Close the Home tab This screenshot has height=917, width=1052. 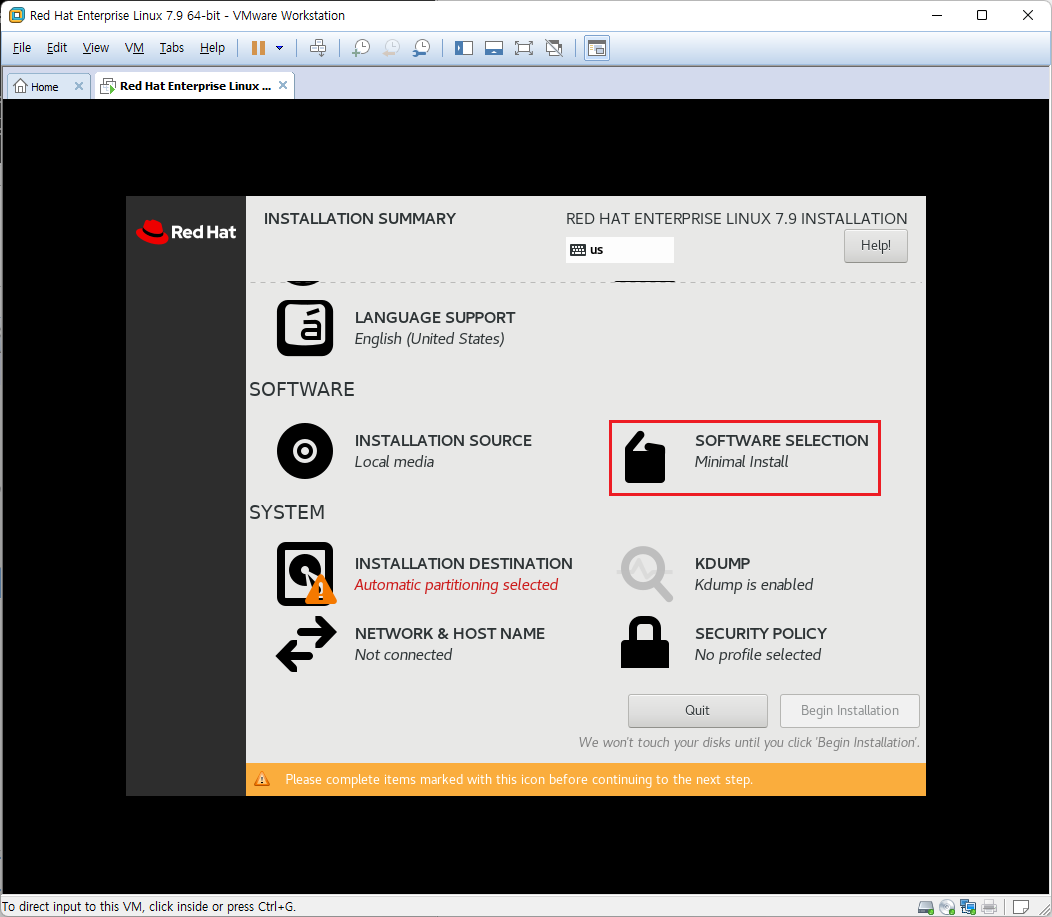click(x=78, y=86)
